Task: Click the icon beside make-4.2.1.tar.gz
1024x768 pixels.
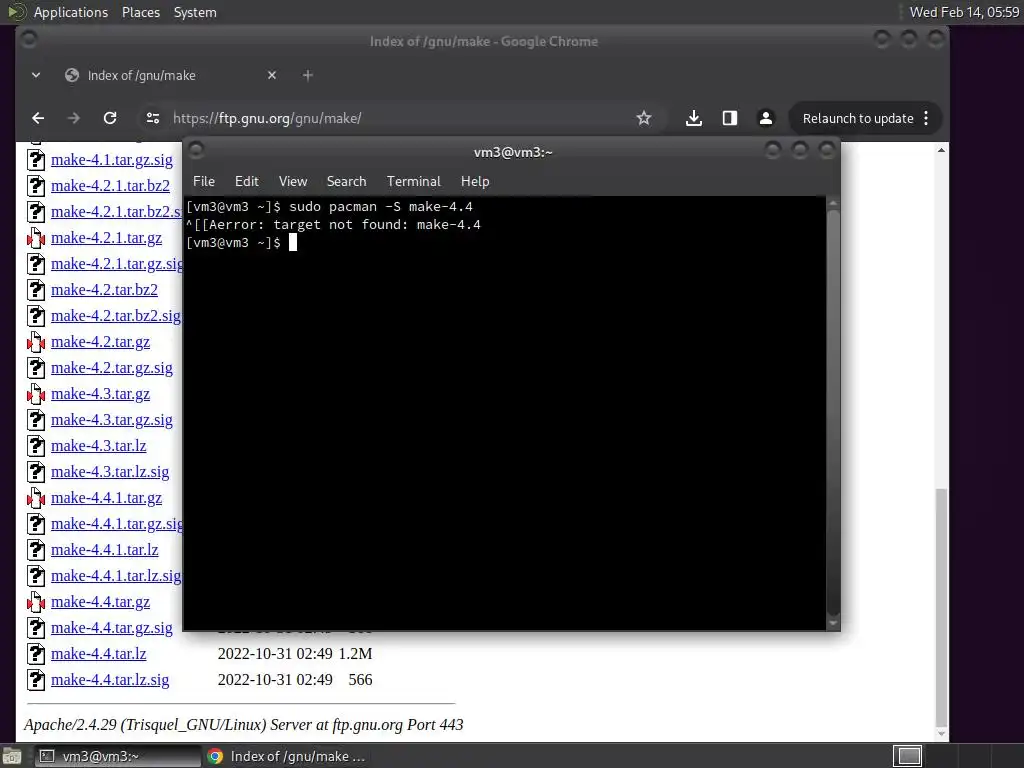Action: pos(36,238)
